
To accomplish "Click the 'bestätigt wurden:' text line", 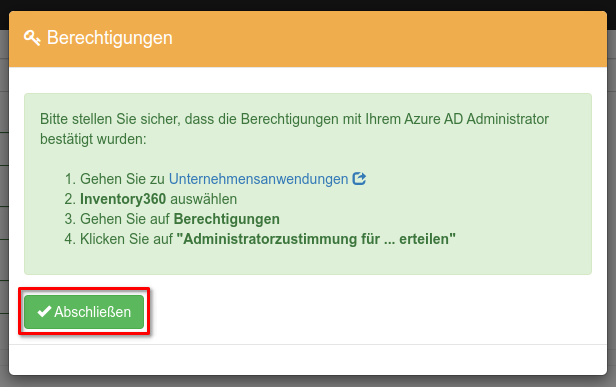I will pyautogui.click(x=93, y=139).
